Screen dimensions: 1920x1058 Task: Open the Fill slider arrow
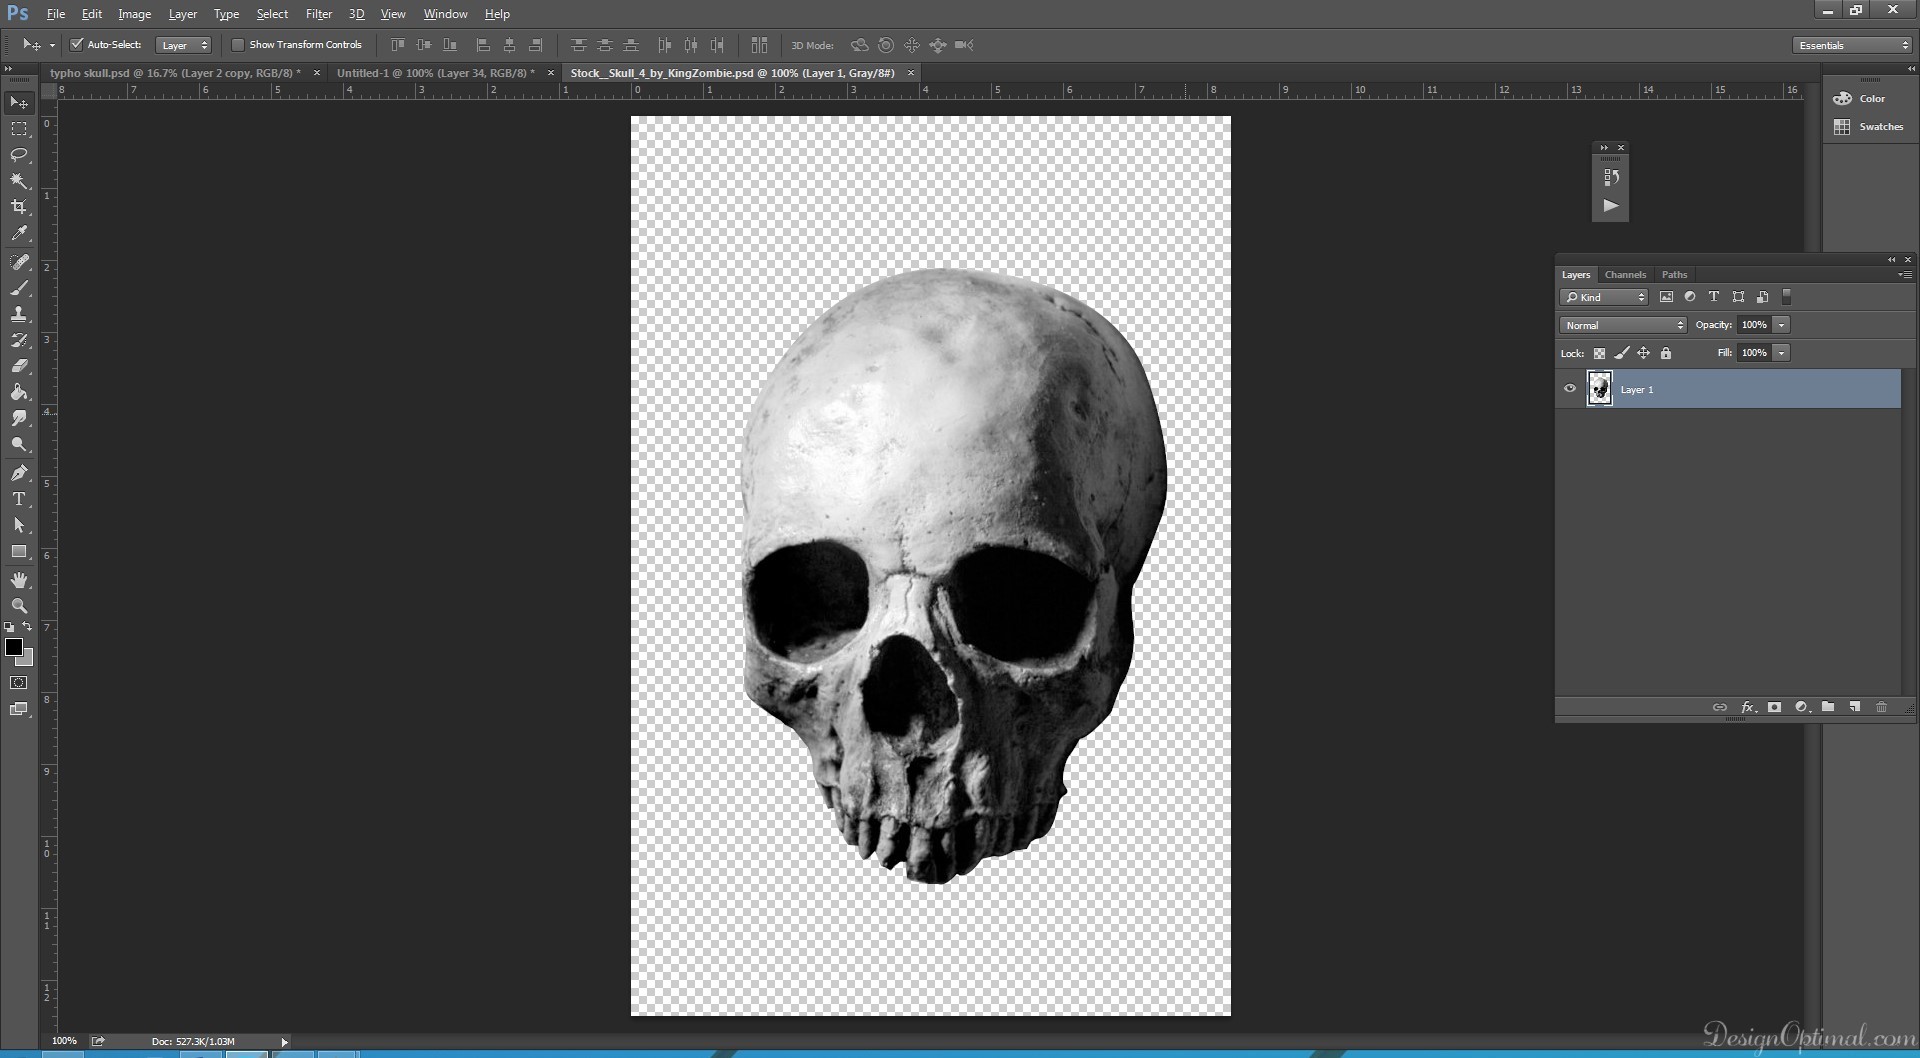tap(1782, 353)
